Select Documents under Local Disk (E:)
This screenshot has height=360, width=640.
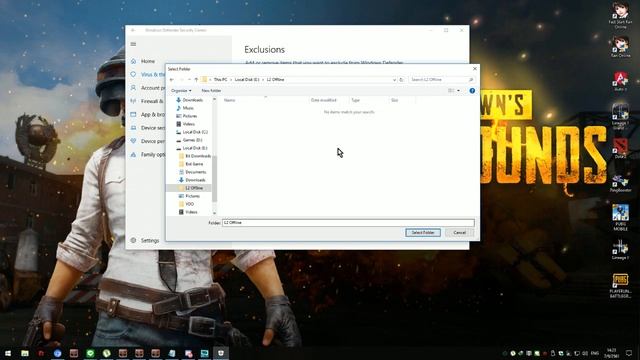[193, 172]
